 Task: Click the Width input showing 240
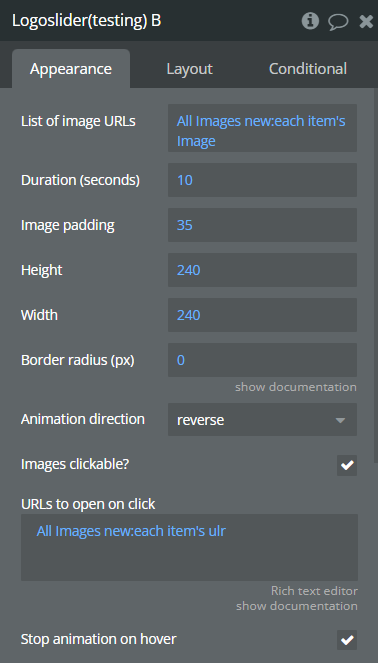pos(262,315)
